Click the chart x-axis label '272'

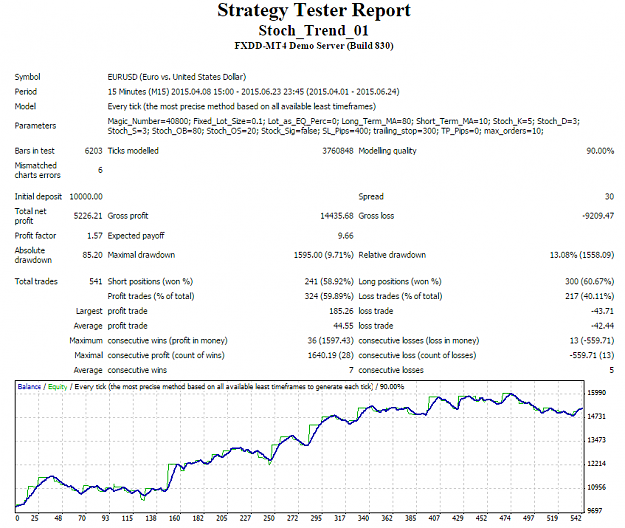pyautogui.click(x=293, y=518)
